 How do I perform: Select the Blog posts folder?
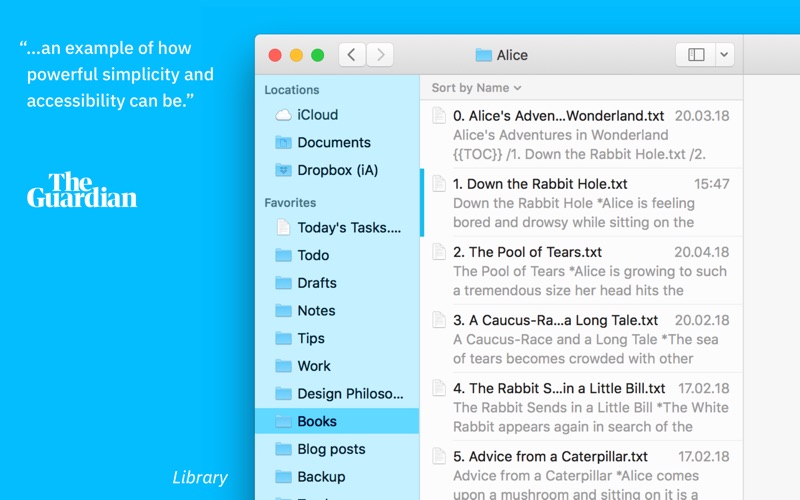(331, 449)
